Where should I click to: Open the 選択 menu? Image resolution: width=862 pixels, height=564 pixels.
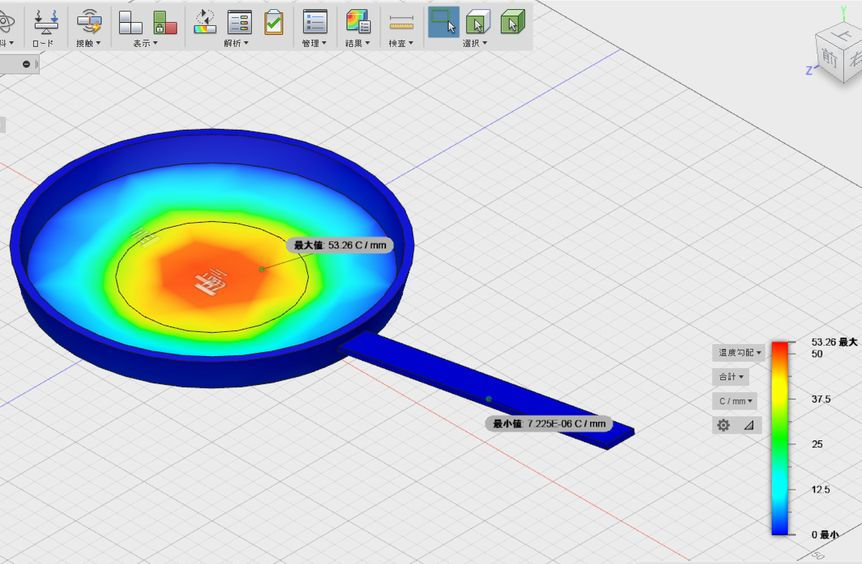[x=474, y=43]
